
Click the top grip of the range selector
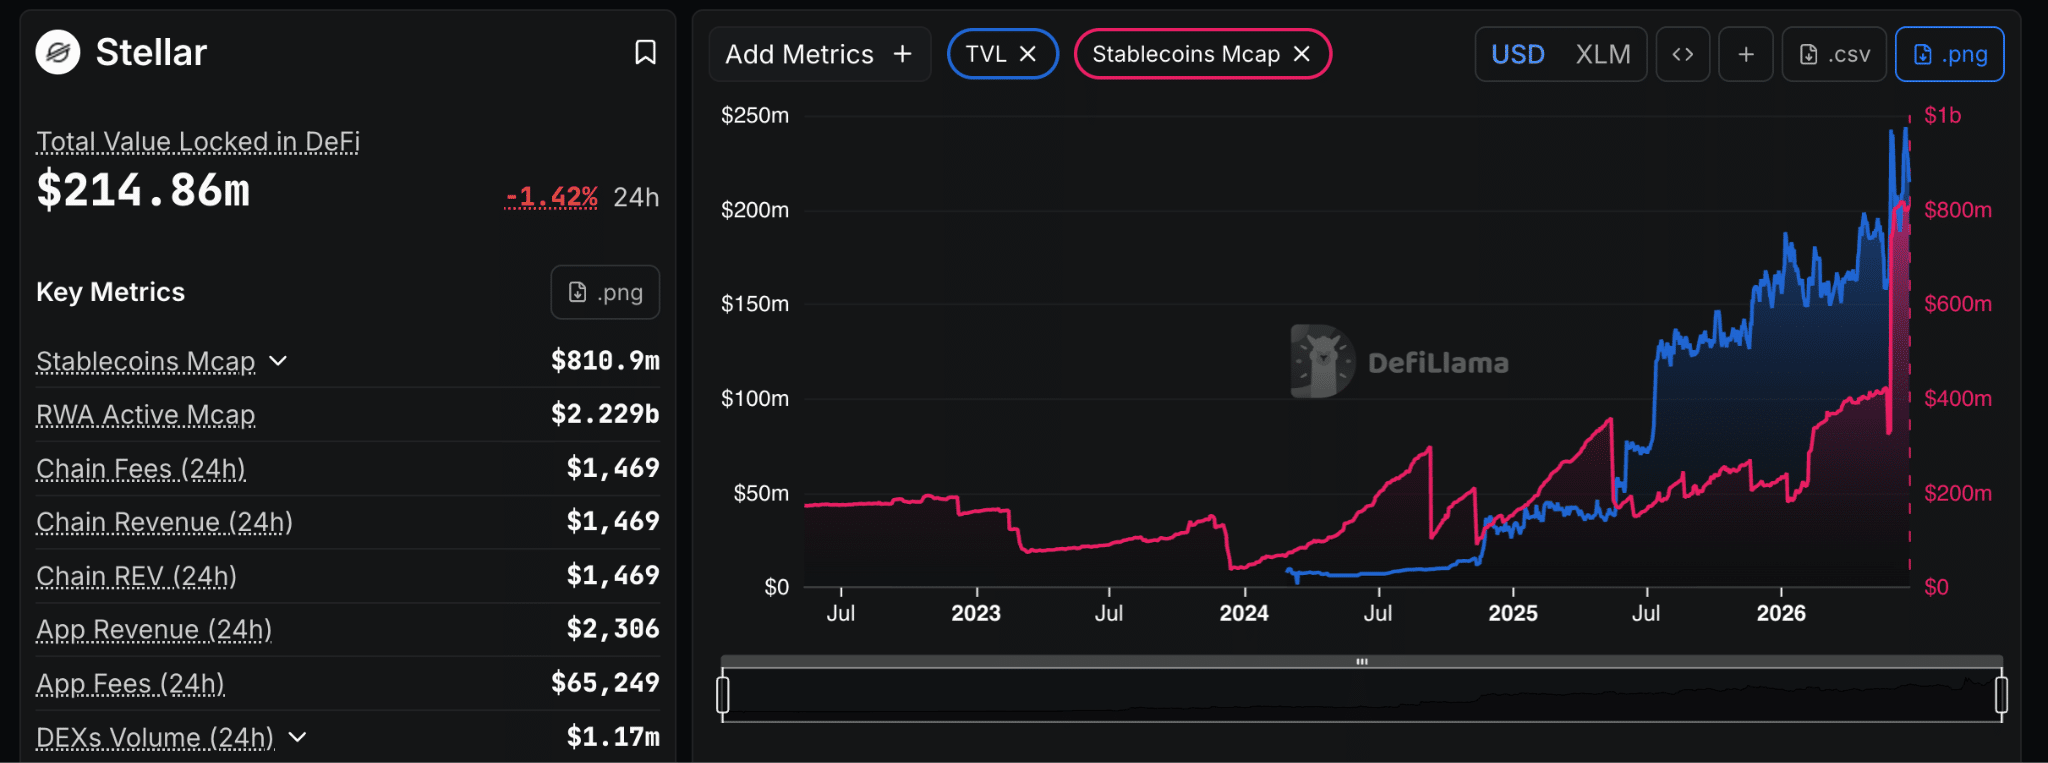[x=1362, y=661]
